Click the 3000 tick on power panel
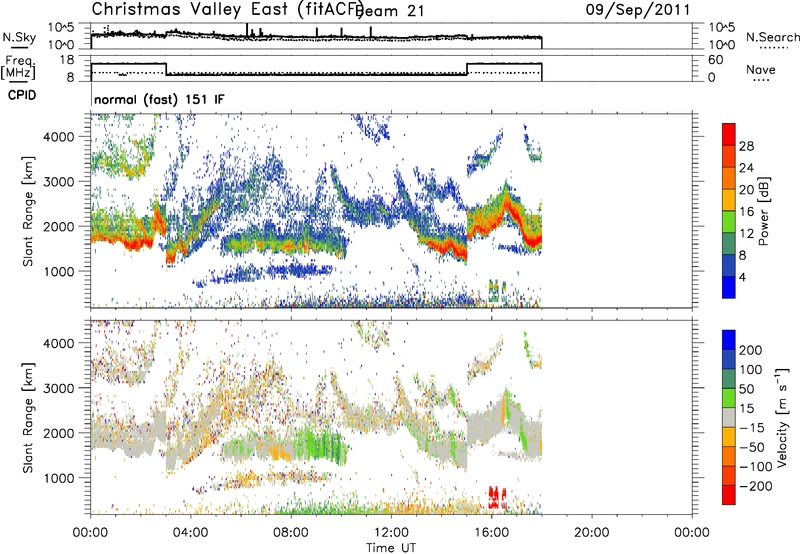800x554 pixels. point(58,182)
